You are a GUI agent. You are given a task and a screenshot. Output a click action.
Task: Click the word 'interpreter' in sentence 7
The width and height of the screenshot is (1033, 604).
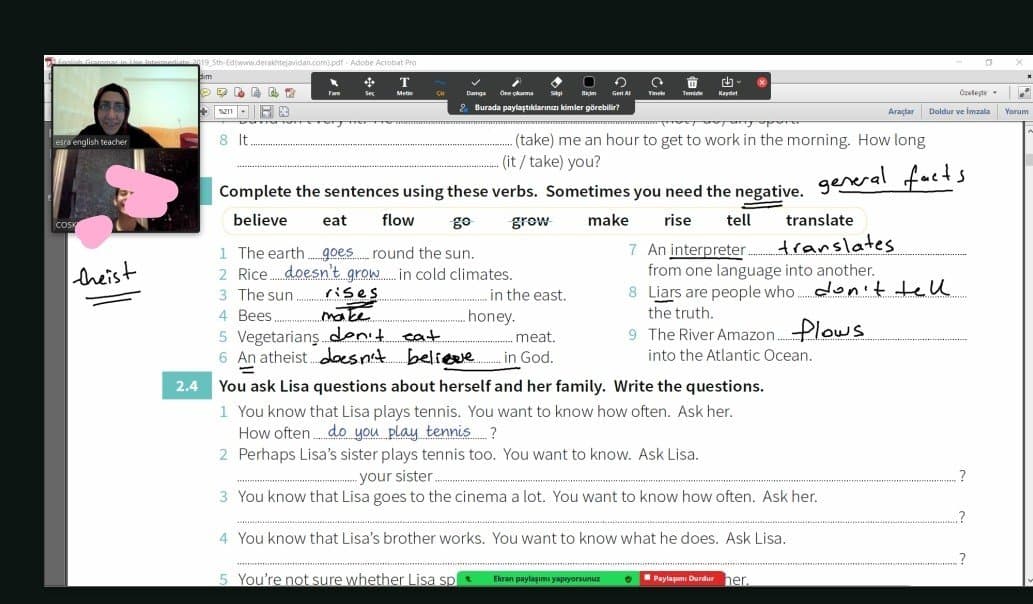[x=708, y=250]
